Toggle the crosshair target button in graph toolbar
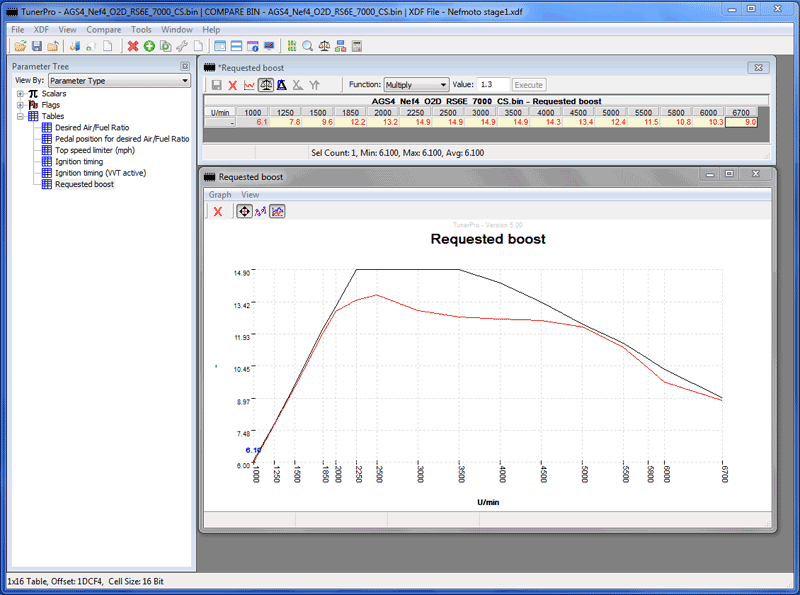Image resolution: width=800 pixels, height=595 pixels. (244, 211)
